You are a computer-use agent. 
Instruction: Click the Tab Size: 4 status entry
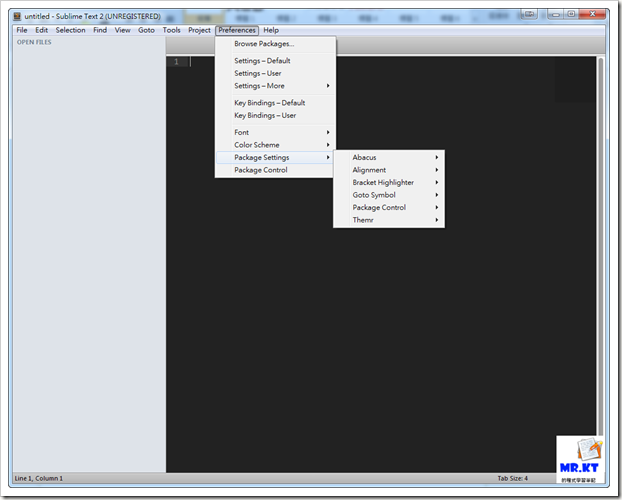(x=513, y=478)
